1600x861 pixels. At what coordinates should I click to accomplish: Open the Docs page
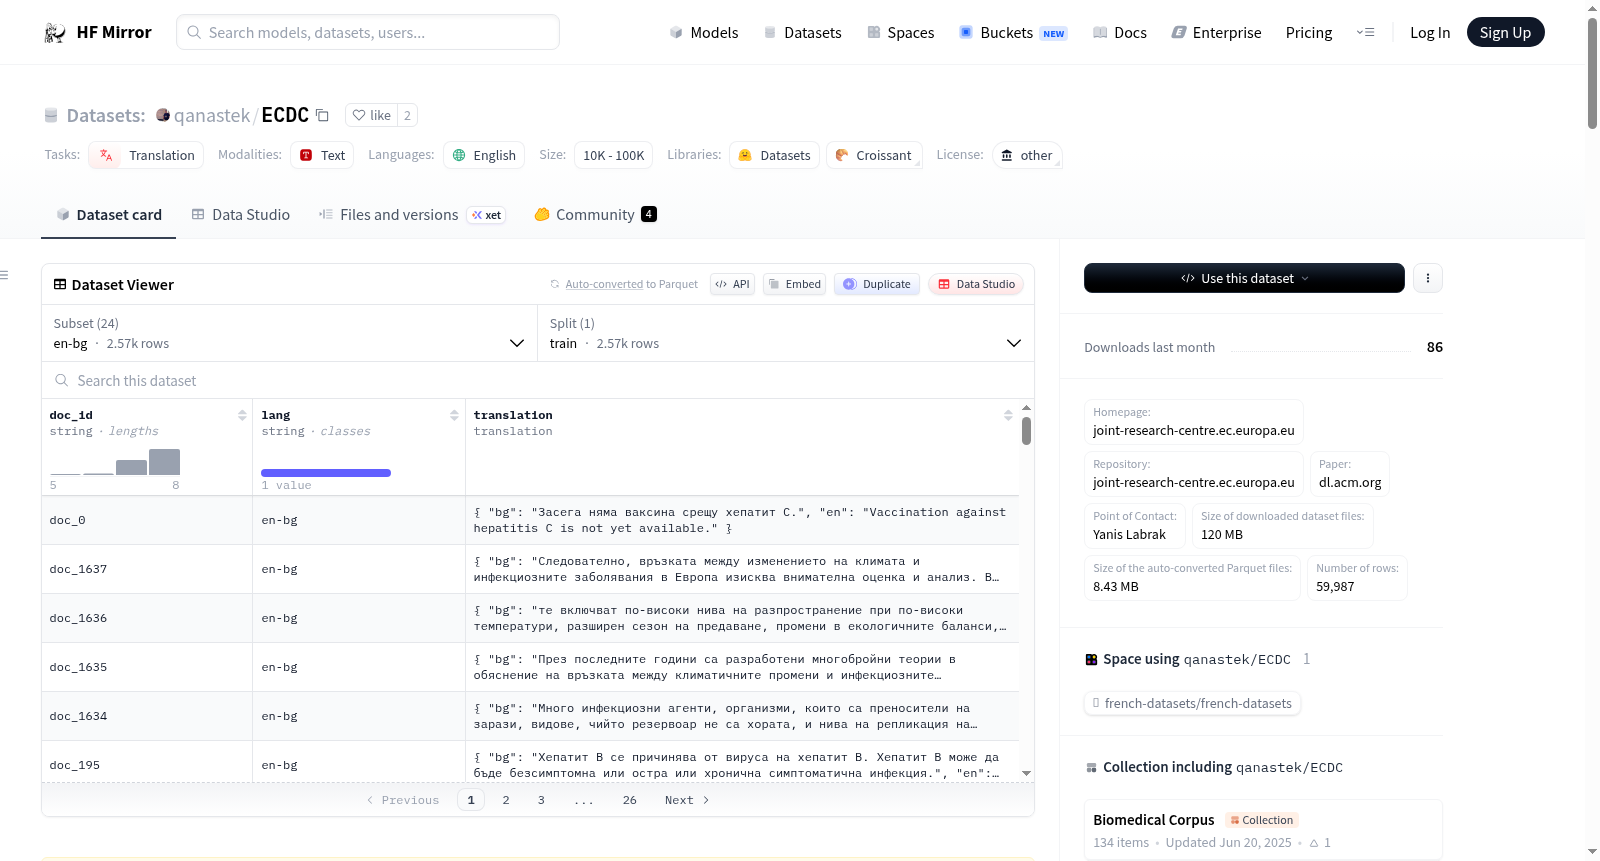pyautogui.click(x=1120, y=32)
